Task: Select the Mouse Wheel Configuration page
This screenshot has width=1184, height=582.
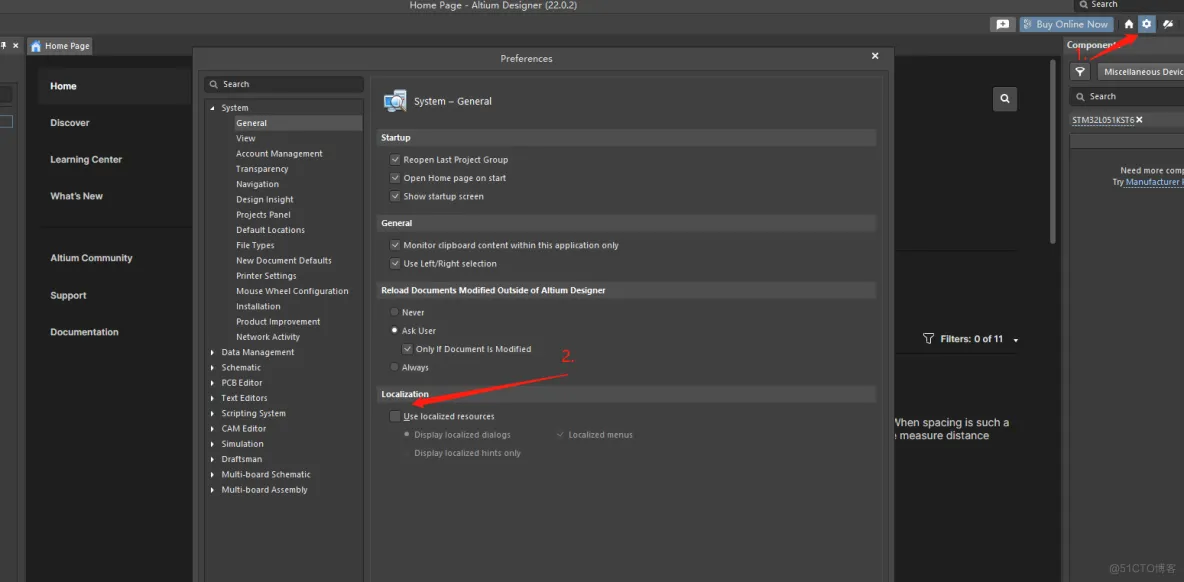Action: pos(292,291)
